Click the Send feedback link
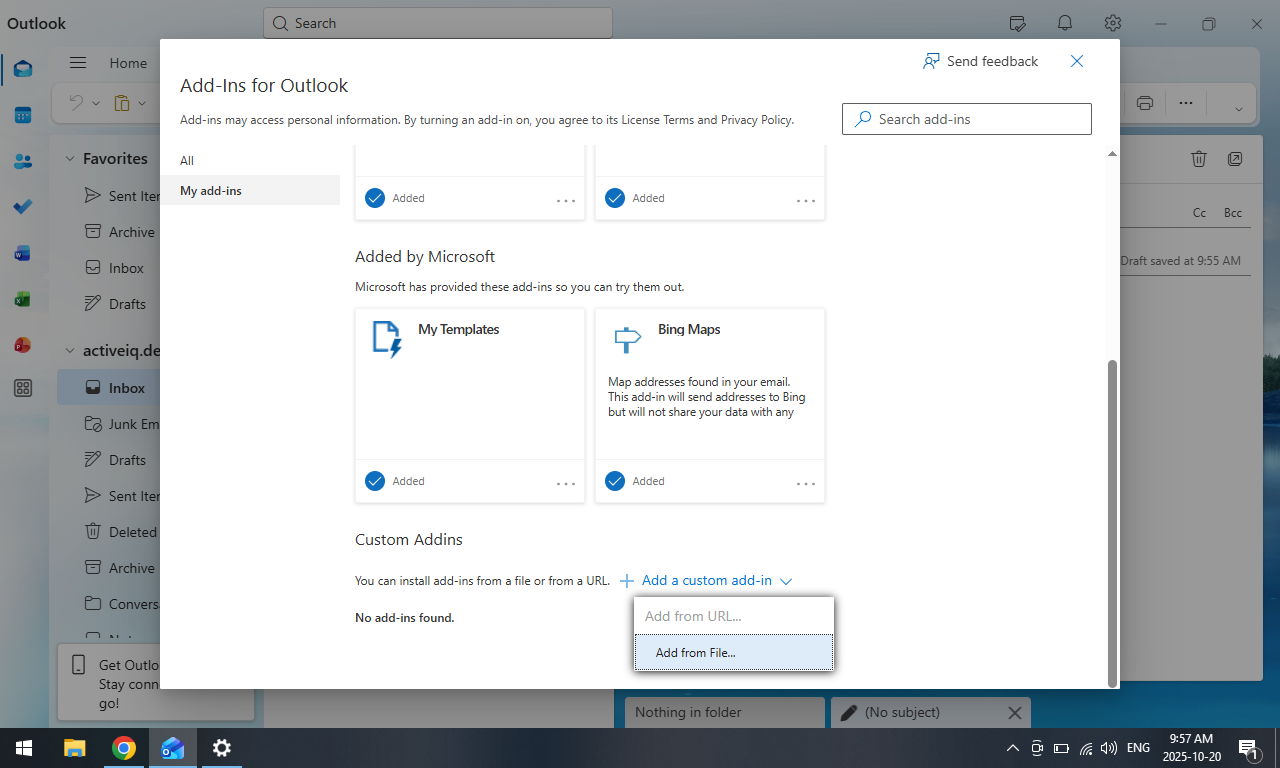1280x768 pixels. (980, 61)
